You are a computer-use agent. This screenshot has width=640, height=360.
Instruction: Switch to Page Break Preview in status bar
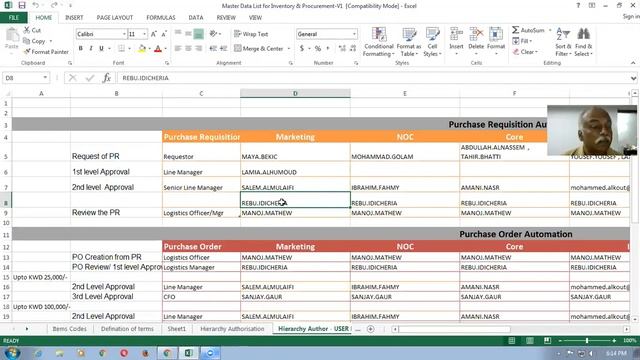[x=547, y=341]
